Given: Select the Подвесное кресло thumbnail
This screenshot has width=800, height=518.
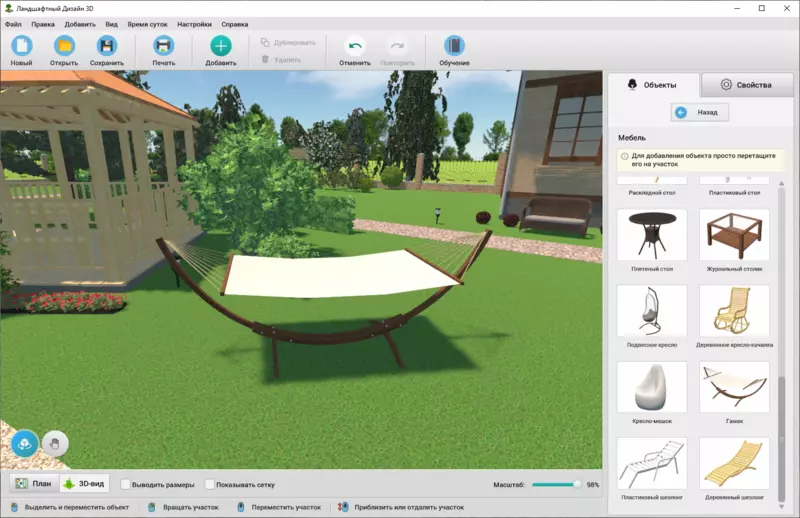Looking at the screenshot, I should 652,311.
